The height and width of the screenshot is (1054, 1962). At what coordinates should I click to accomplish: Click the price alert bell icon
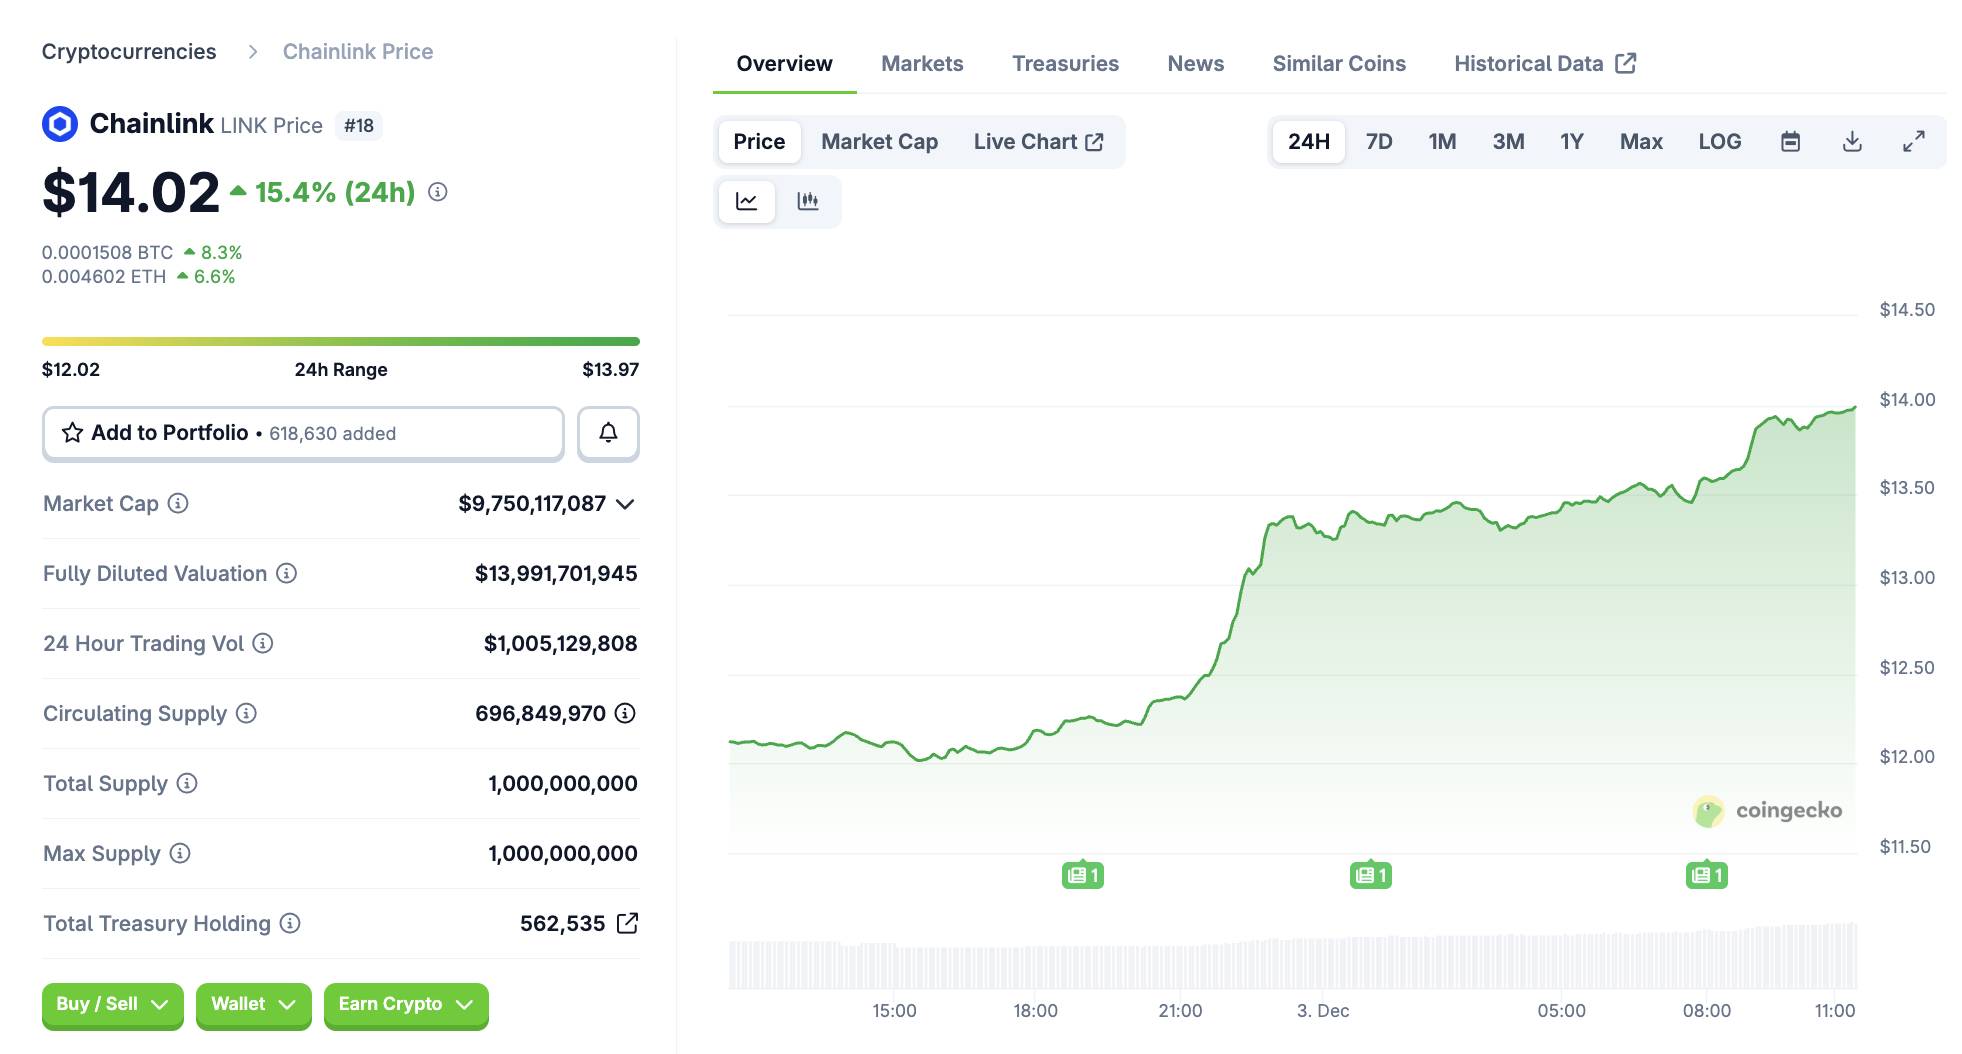[608, 433]
